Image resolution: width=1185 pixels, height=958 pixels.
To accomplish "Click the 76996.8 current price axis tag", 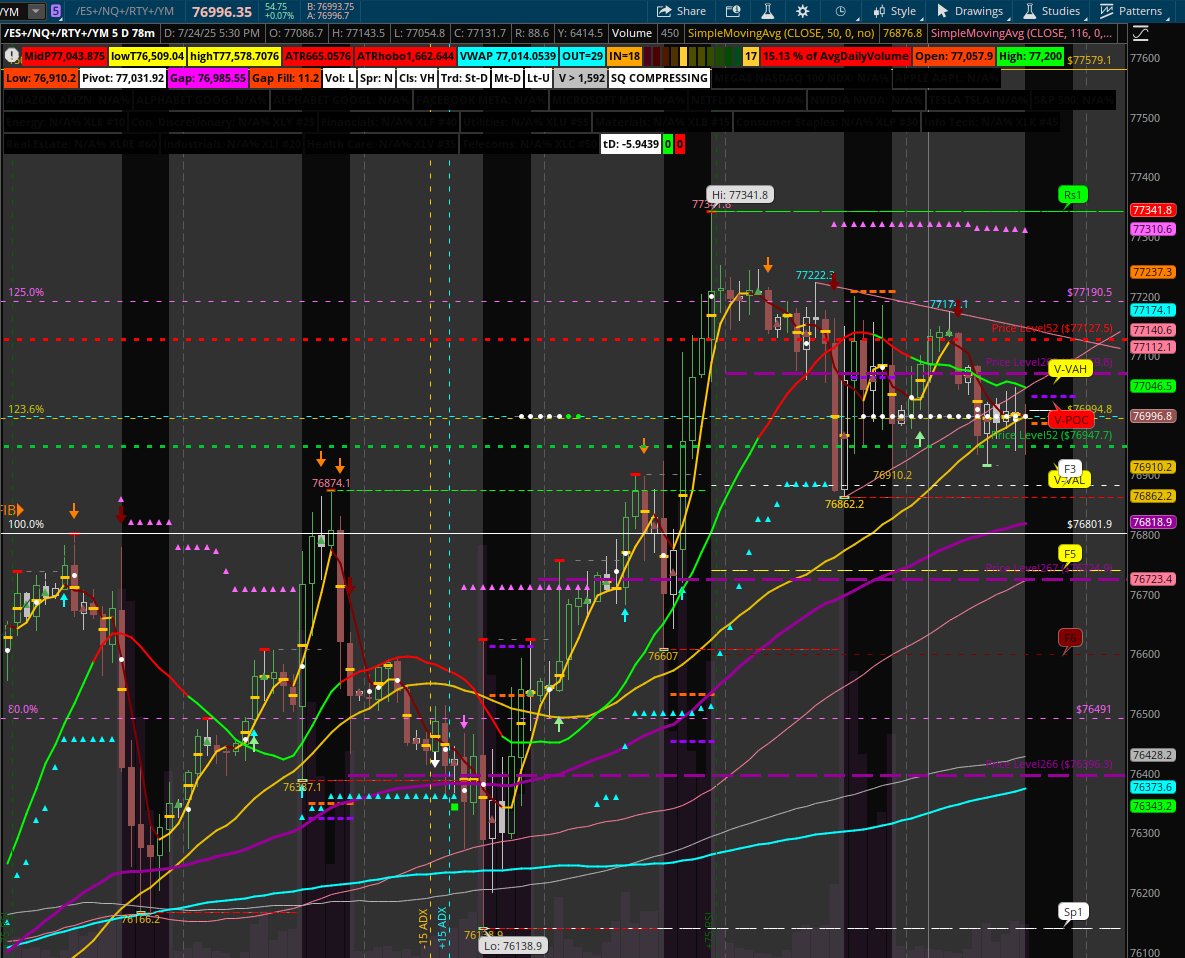I will point(1152,416).
